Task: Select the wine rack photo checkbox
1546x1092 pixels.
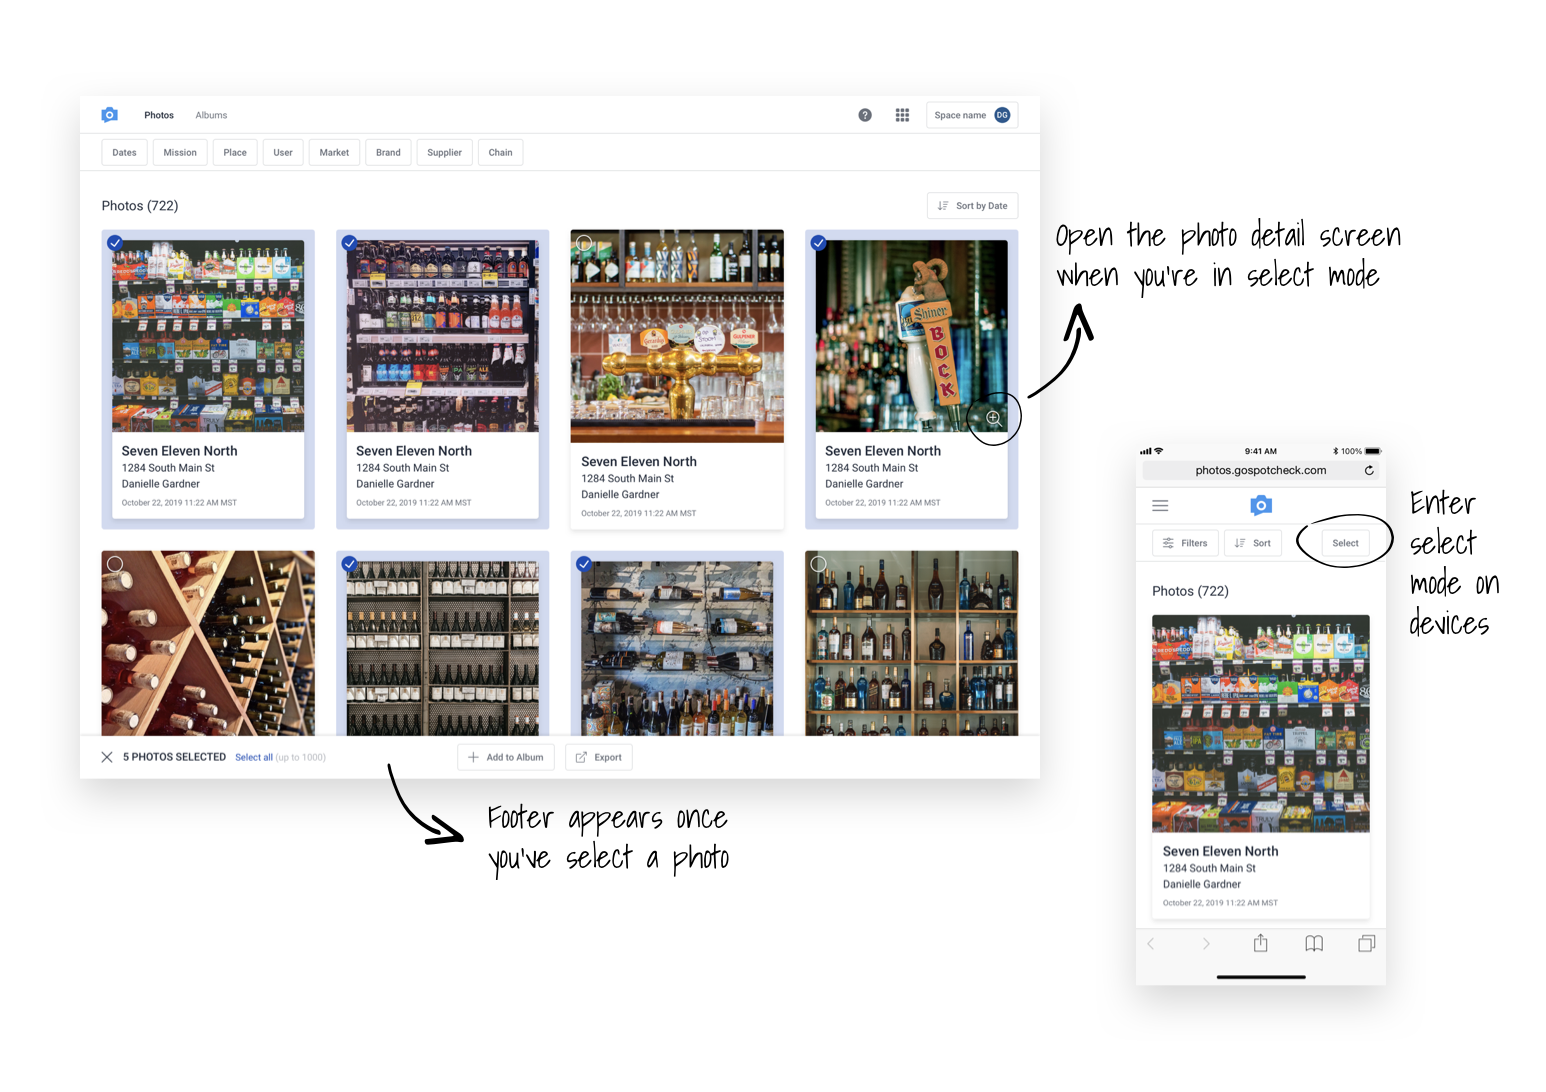Action: (115, 564)
